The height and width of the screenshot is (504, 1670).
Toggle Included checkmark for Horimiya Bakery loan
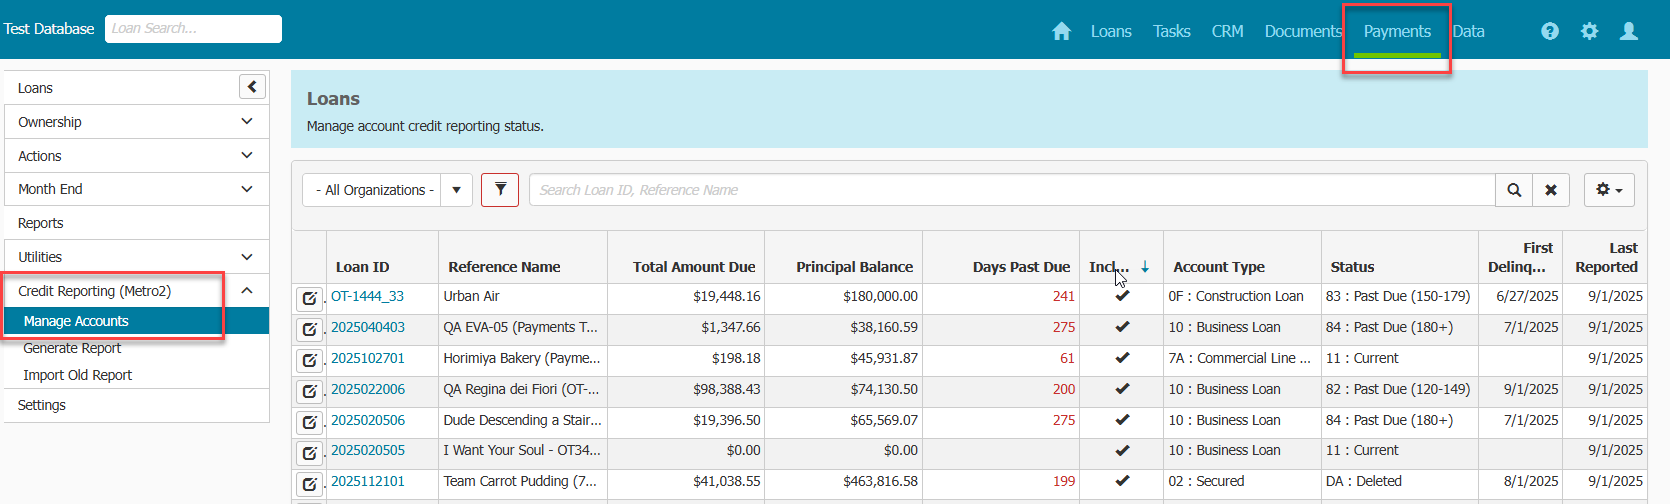point(1122,358)
